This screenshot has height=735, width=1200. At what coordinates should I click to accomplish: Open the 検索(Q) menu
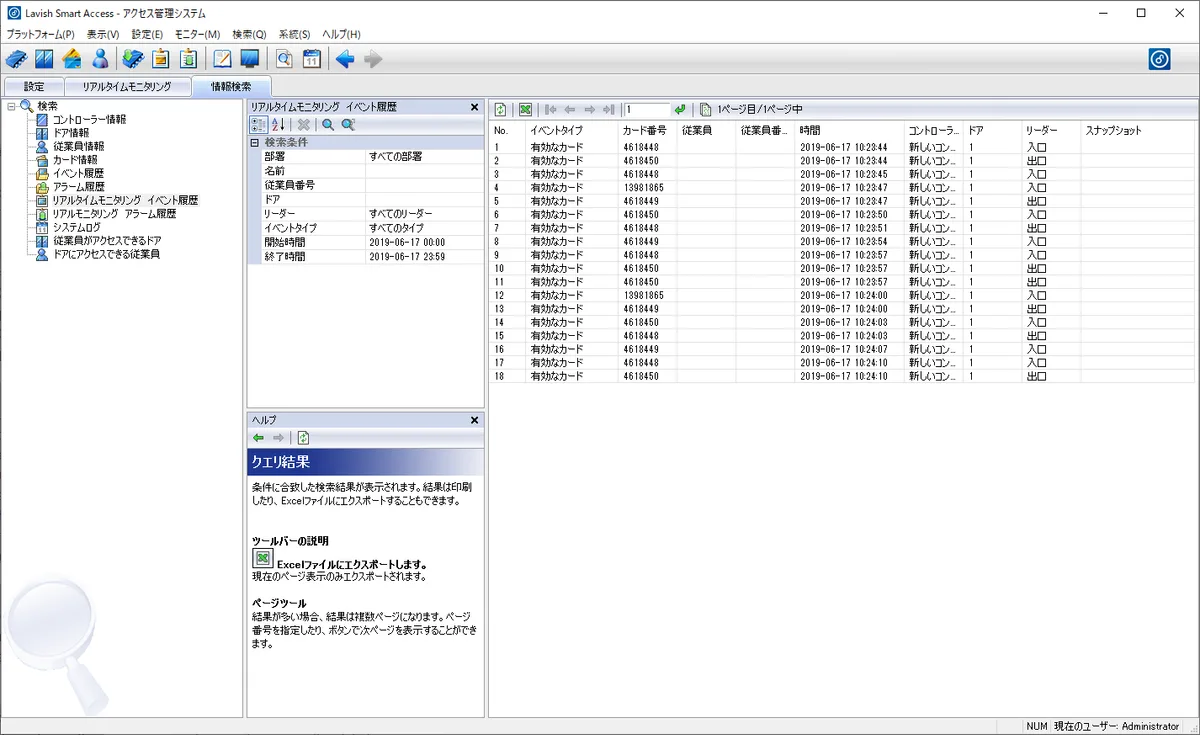click(249, 34)
